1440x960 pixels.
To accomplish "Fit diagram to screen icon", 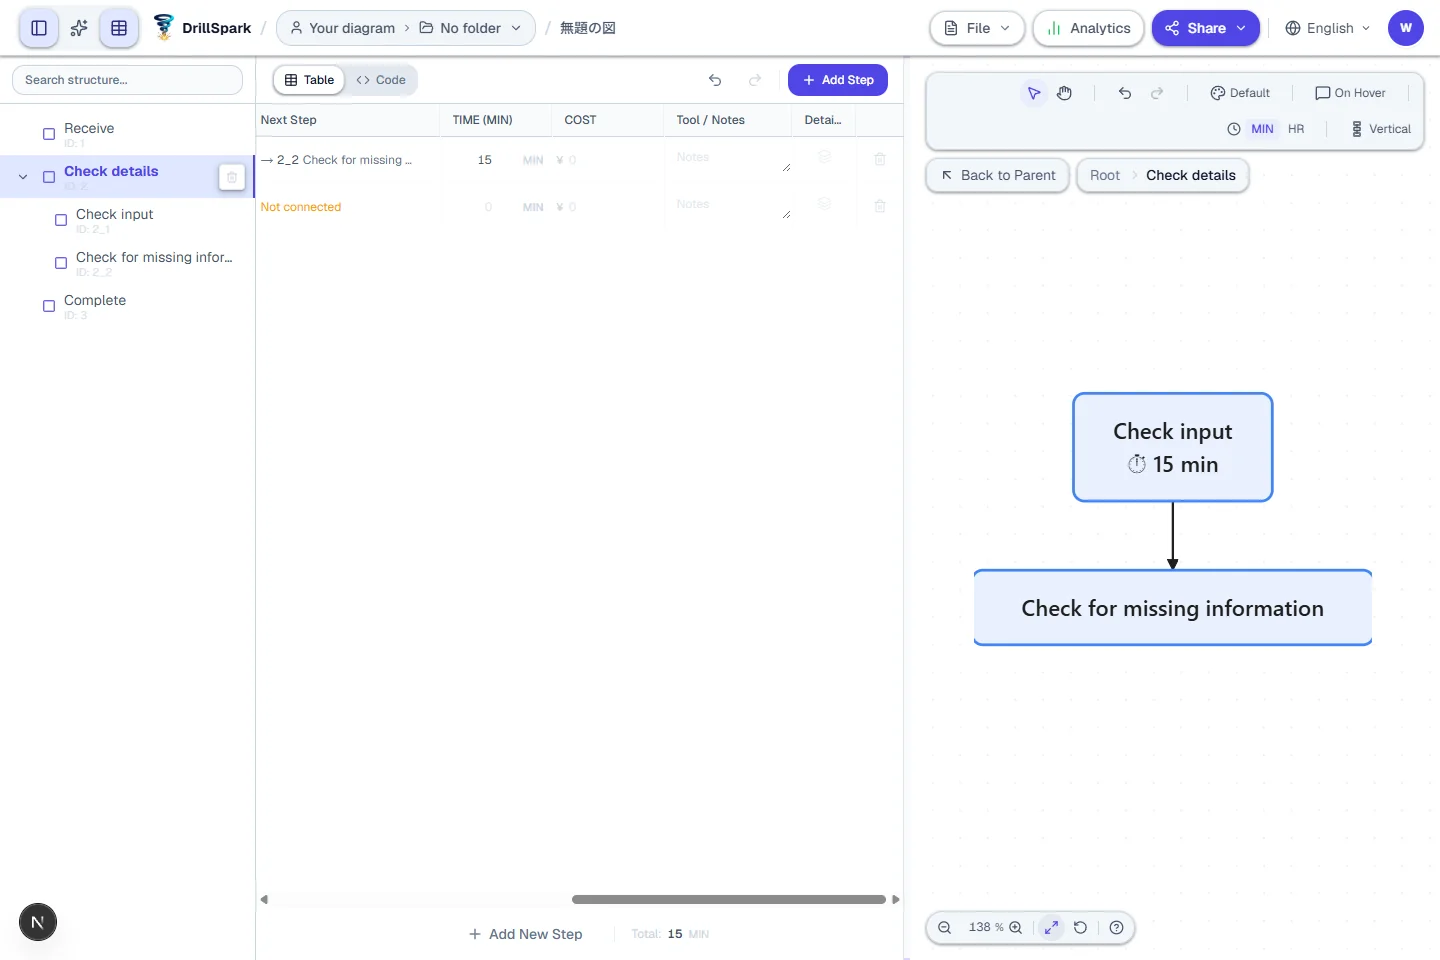I will pyautogui.click(x=1051, y=927).
